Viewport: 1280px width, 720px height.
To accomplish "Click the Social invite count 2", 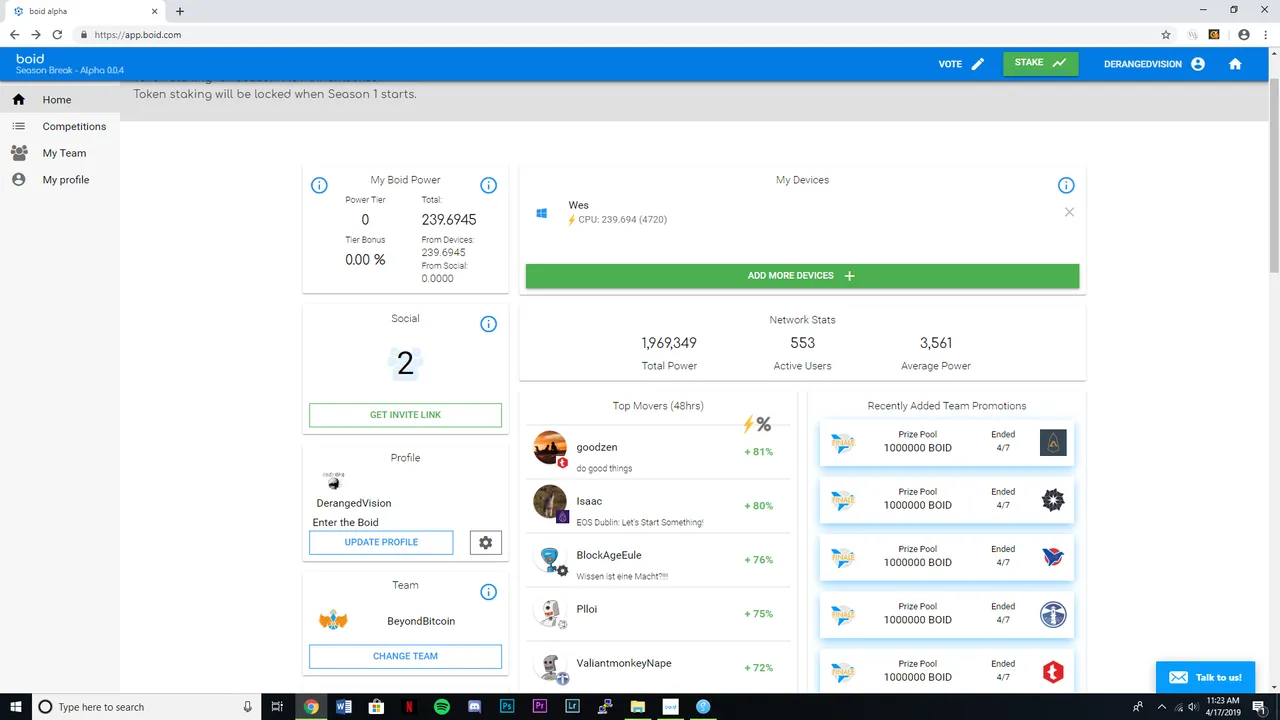I will [x=405, y=364].
